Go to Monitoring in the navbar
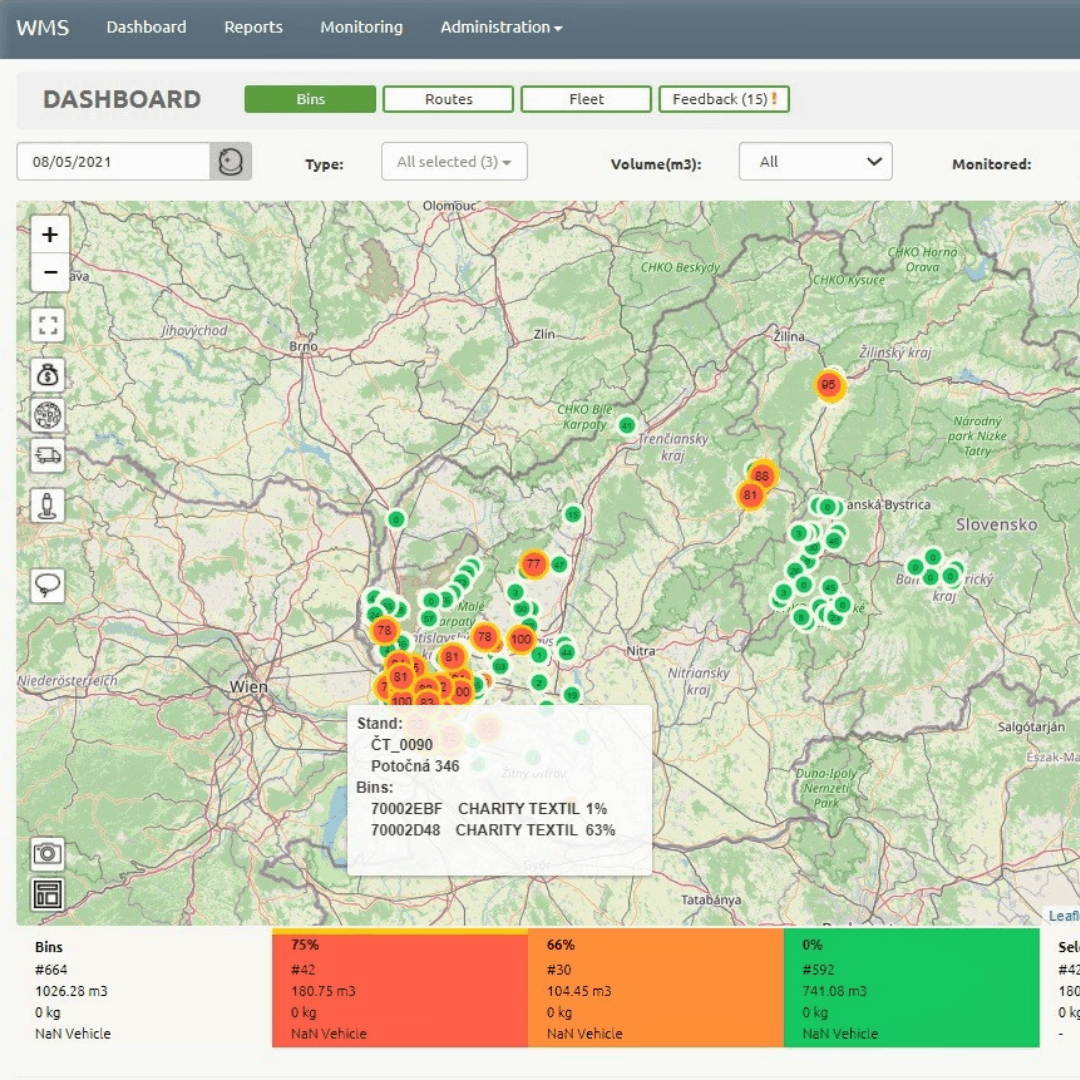This screenshot has width=1080, height=1080. pyautogui.click(x=361, y=27)
